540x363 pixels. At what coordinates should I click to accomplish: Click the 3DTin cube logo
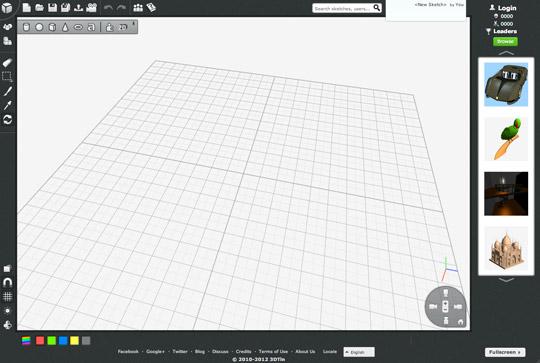click(7, 7)
